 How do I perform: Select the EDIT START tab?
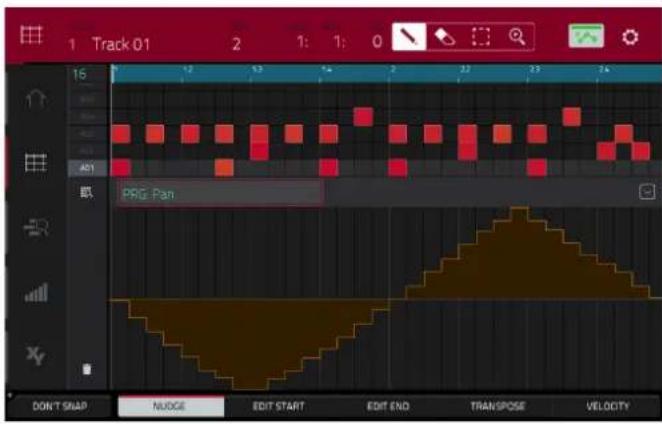(x=279, y=406)
